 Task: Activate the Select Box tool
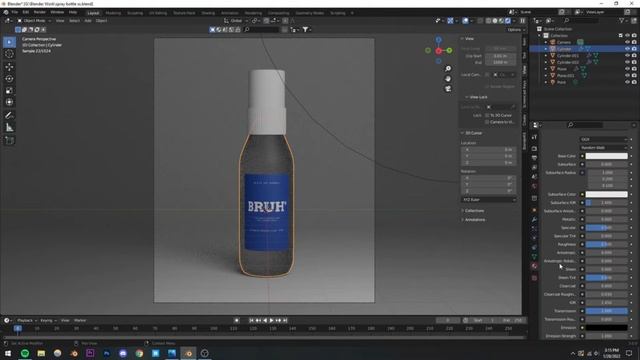coord(9,42)
